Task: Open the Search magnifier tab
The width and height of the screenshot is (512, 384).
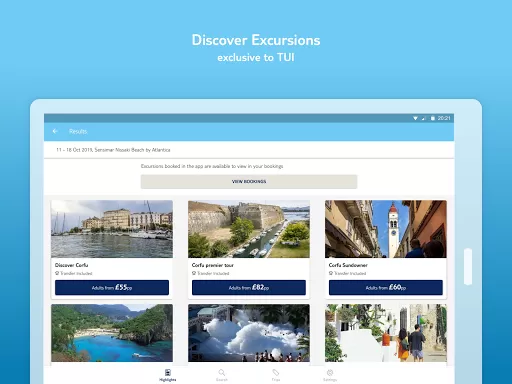Action: coord(222,373)
